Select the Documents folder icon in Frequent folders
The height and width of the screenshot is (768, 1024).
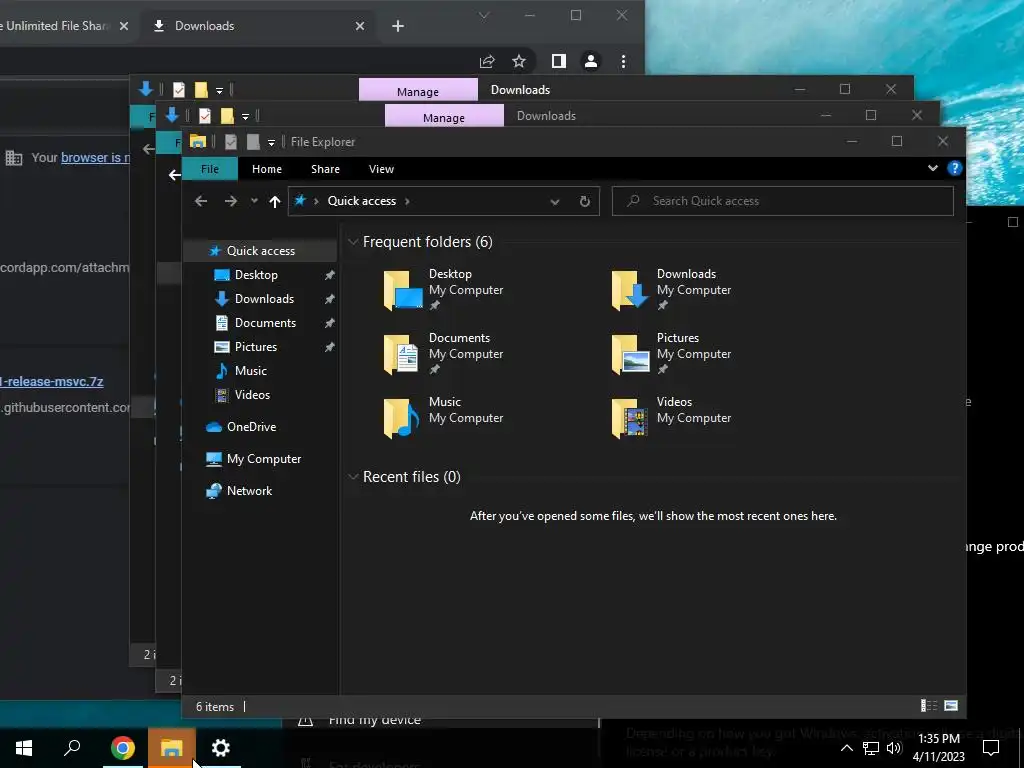tap(401, 354)
